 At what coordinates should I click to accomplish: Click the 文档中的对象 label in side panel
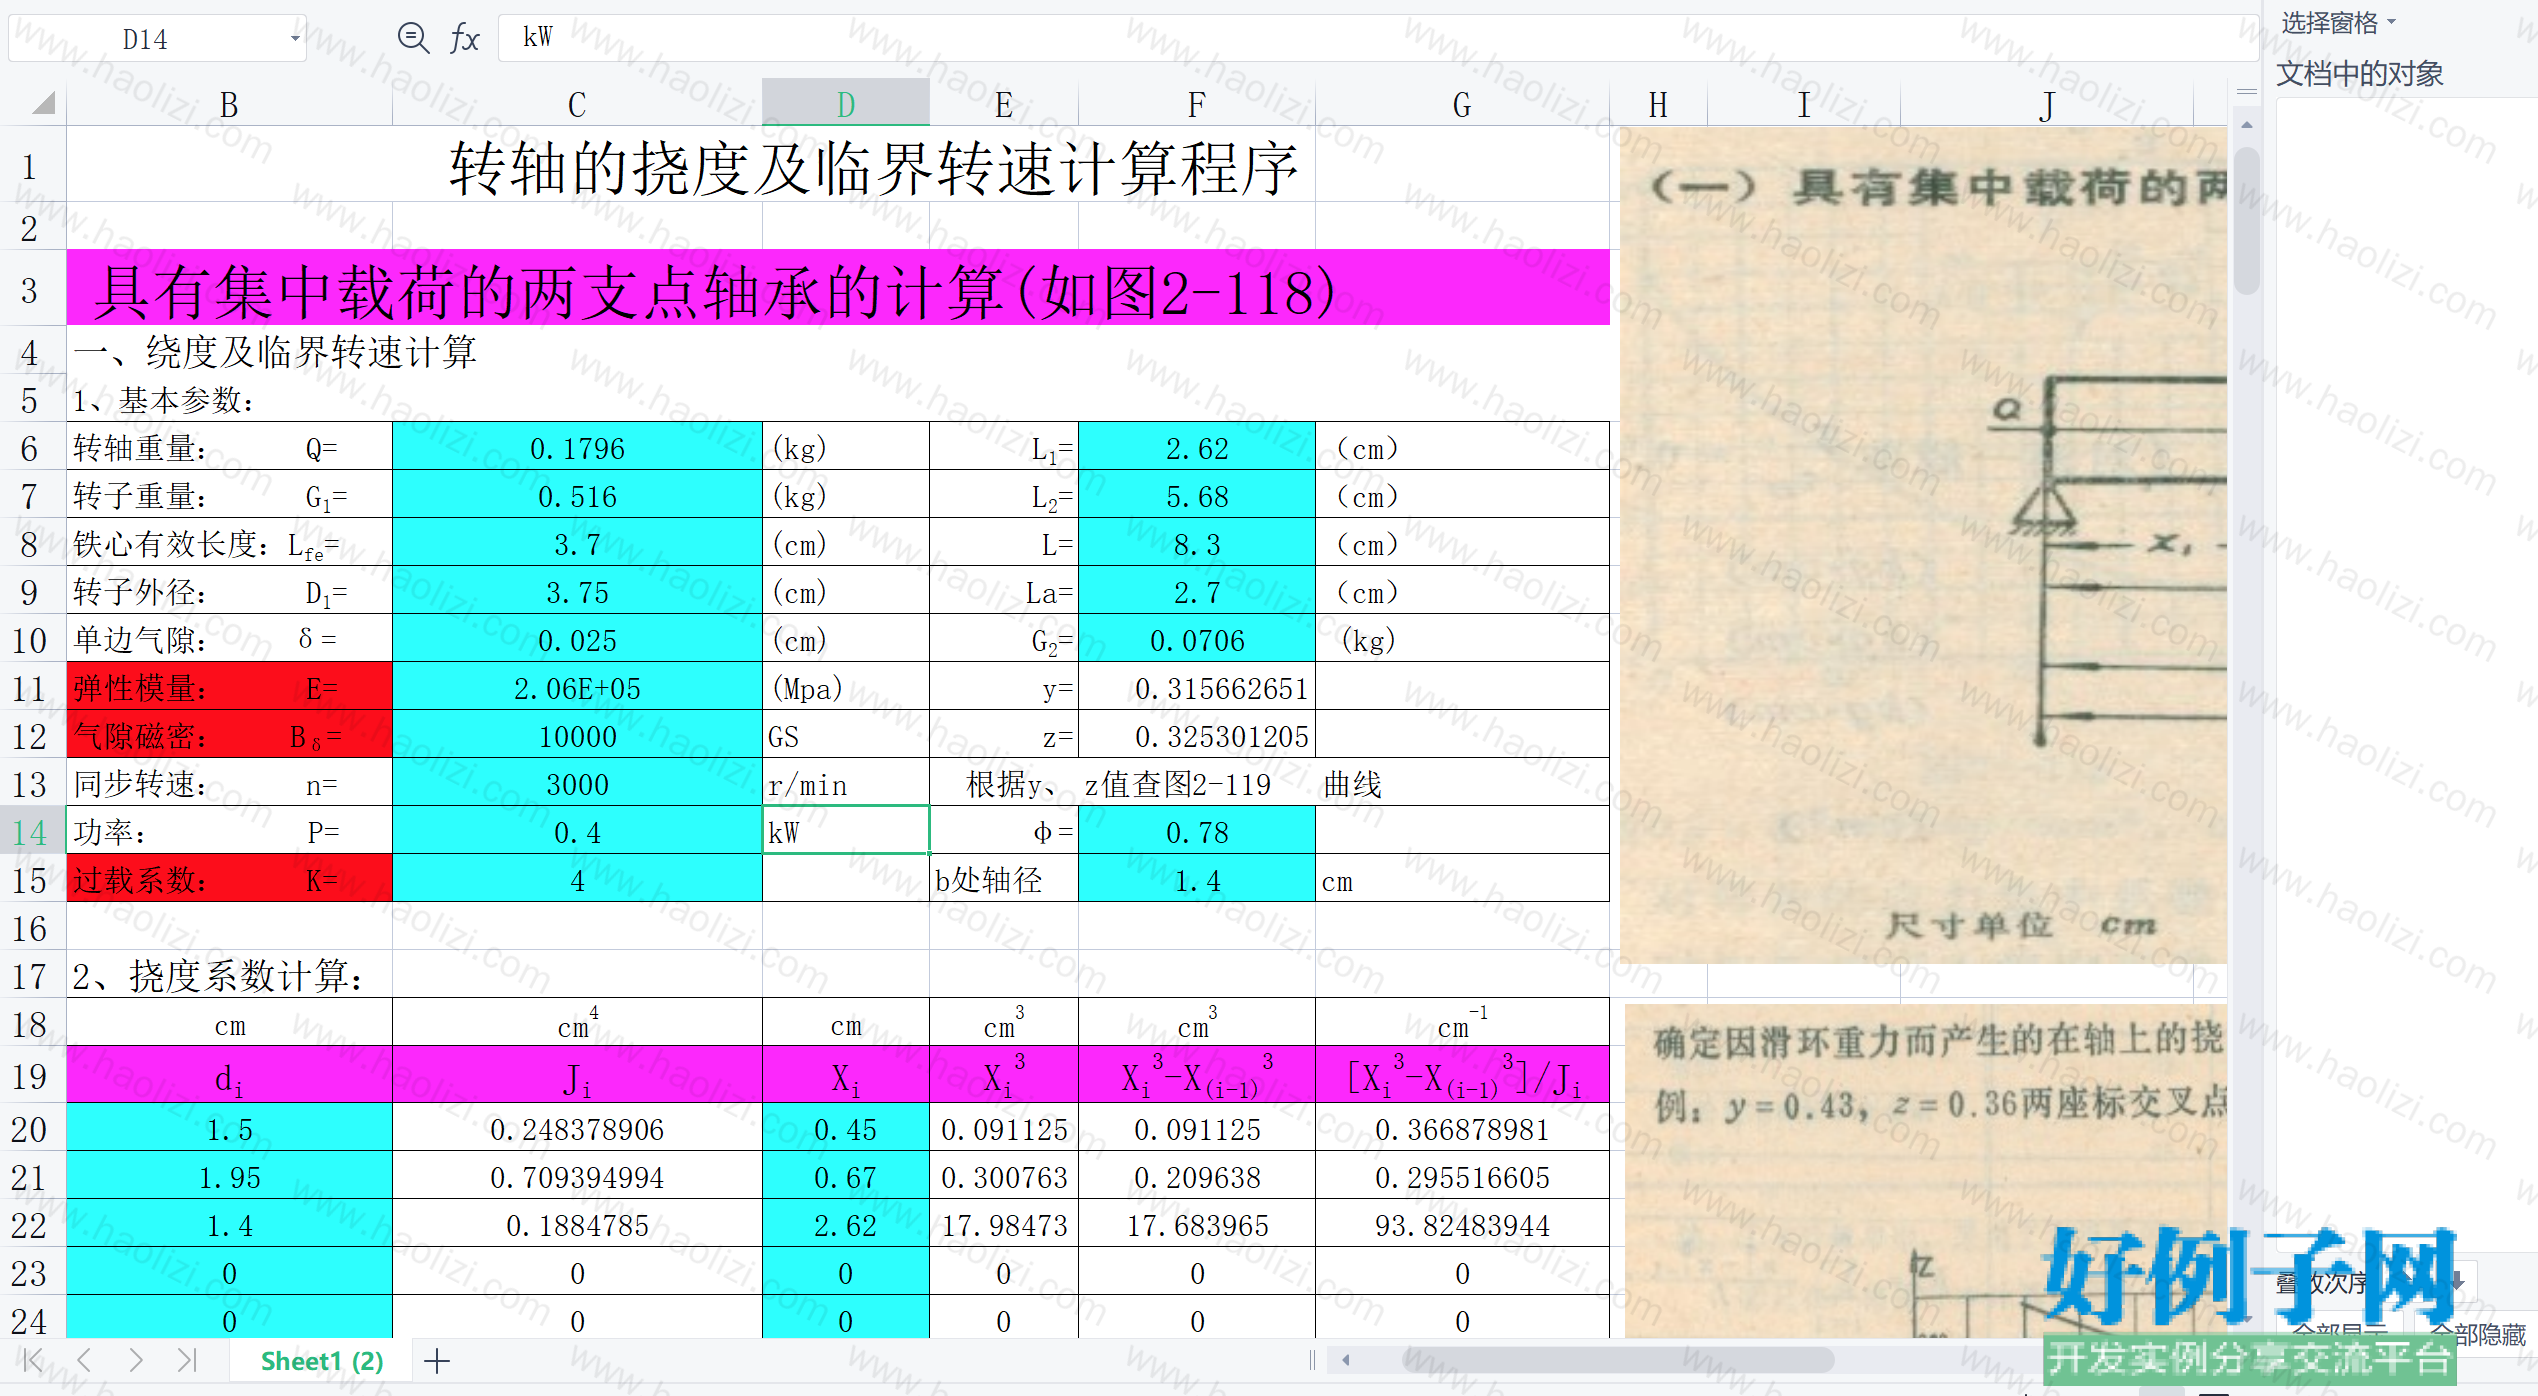pyautogui.click(x=2359, y=73)
